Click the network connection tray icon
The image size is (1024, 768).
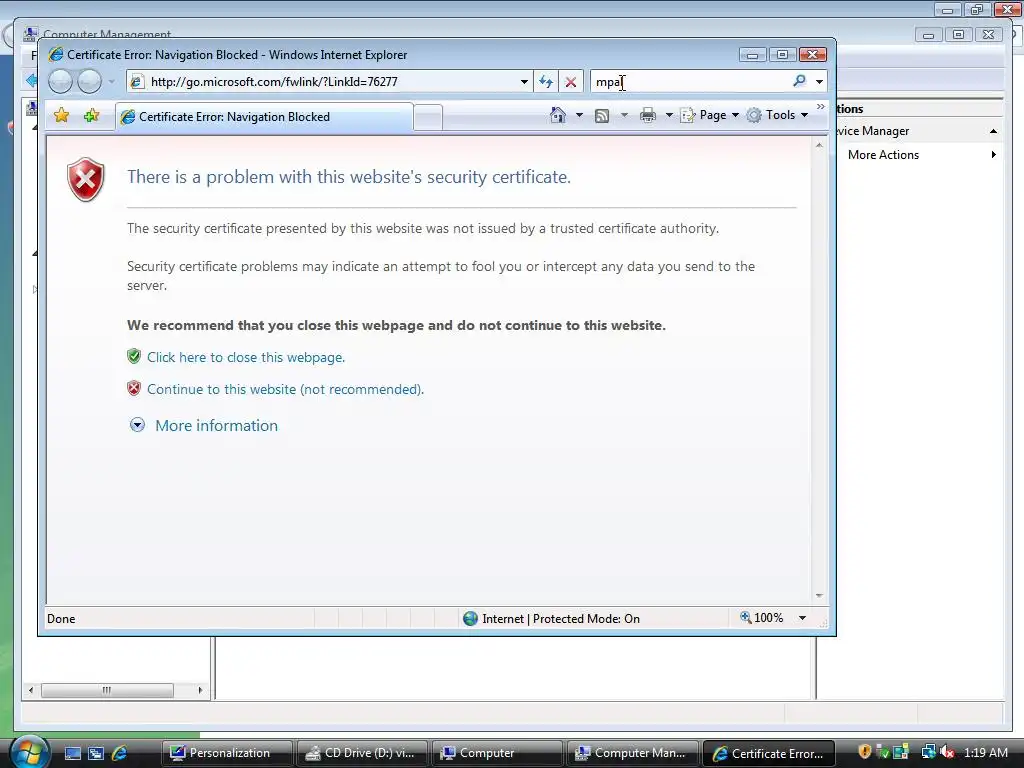pyautogui.click(x=928, y=752)
